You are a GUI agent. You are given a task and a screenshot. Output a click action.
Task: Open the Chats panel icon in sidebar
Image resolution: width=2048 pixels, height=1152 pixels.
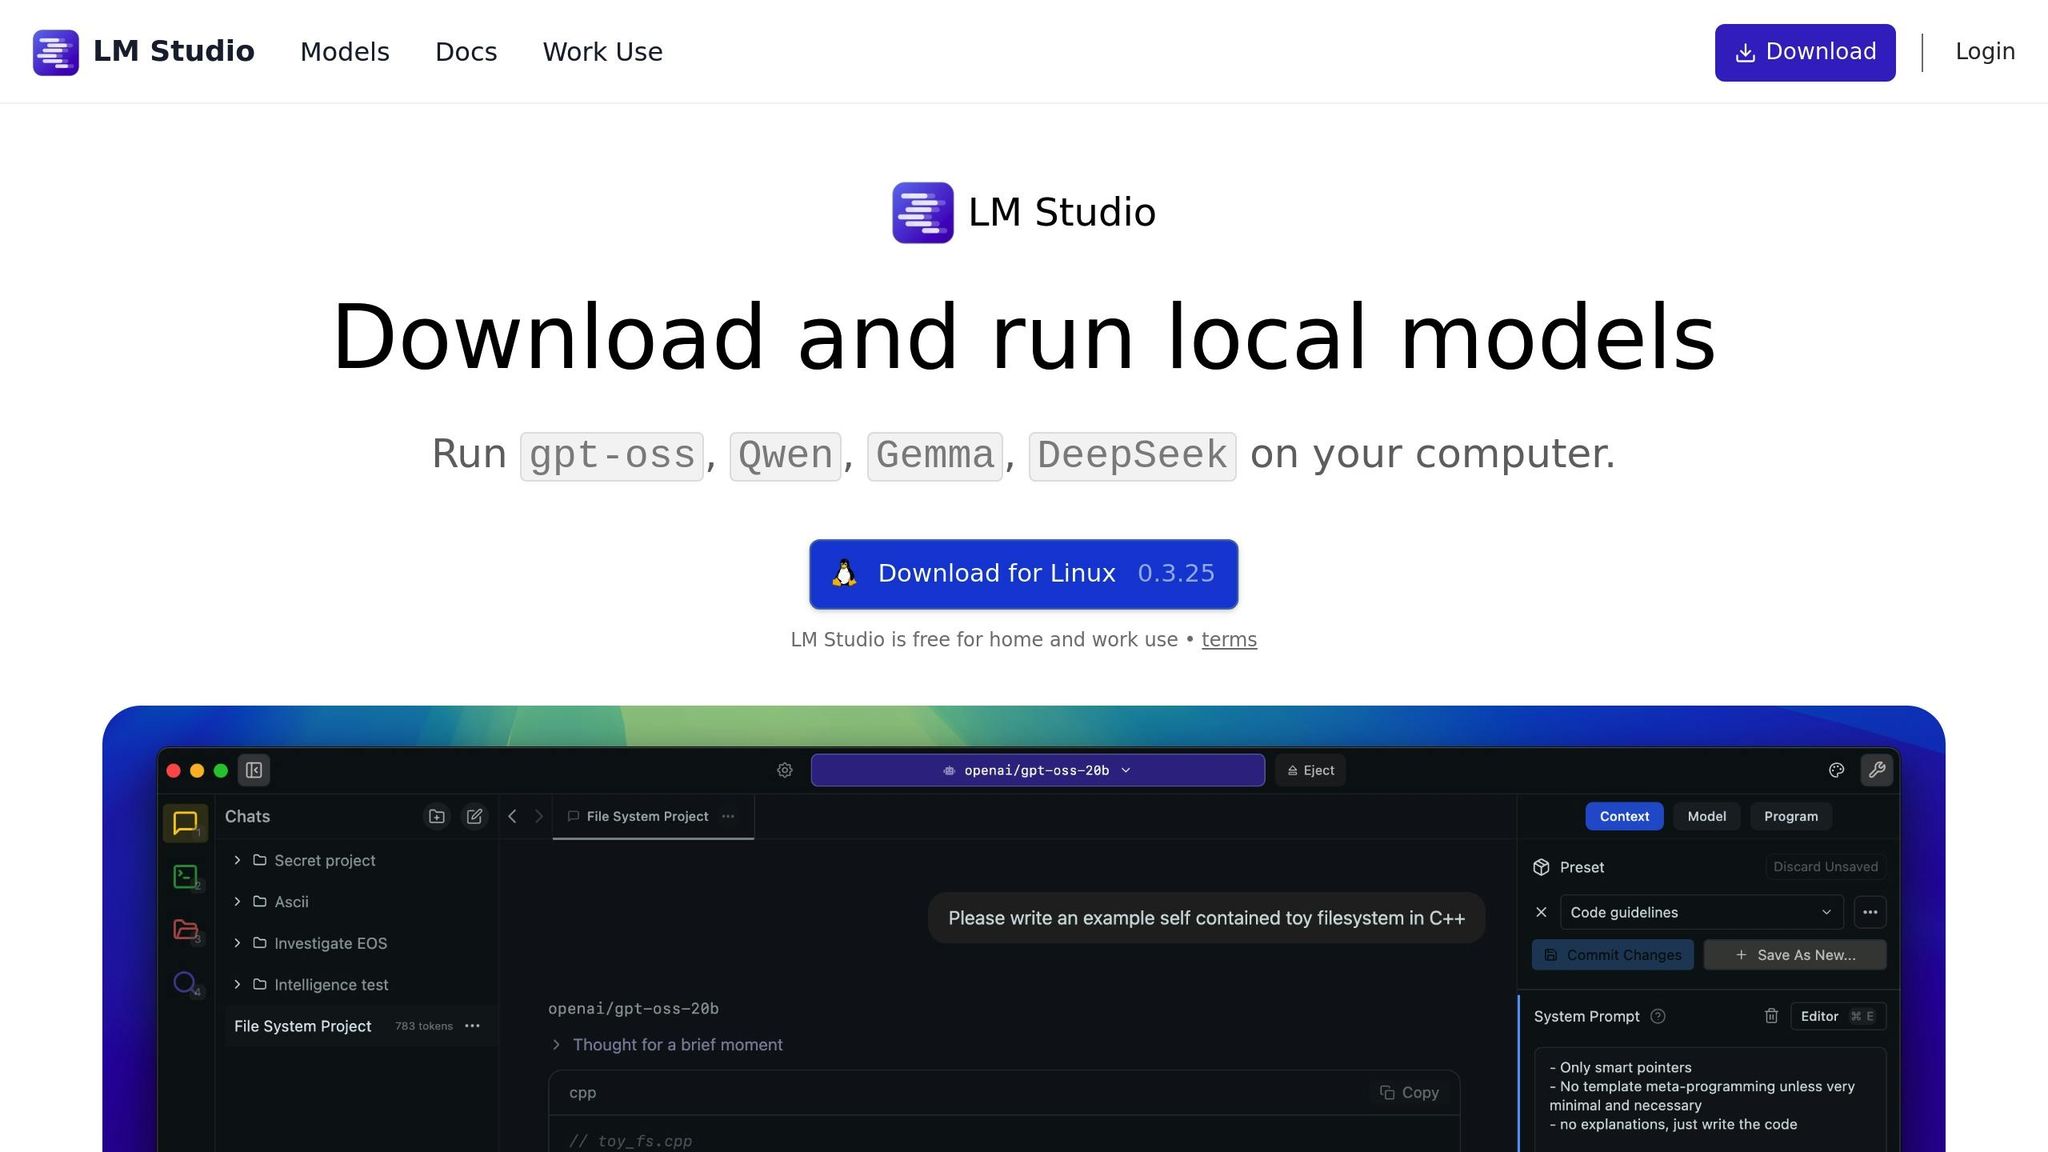pos(186,824)
